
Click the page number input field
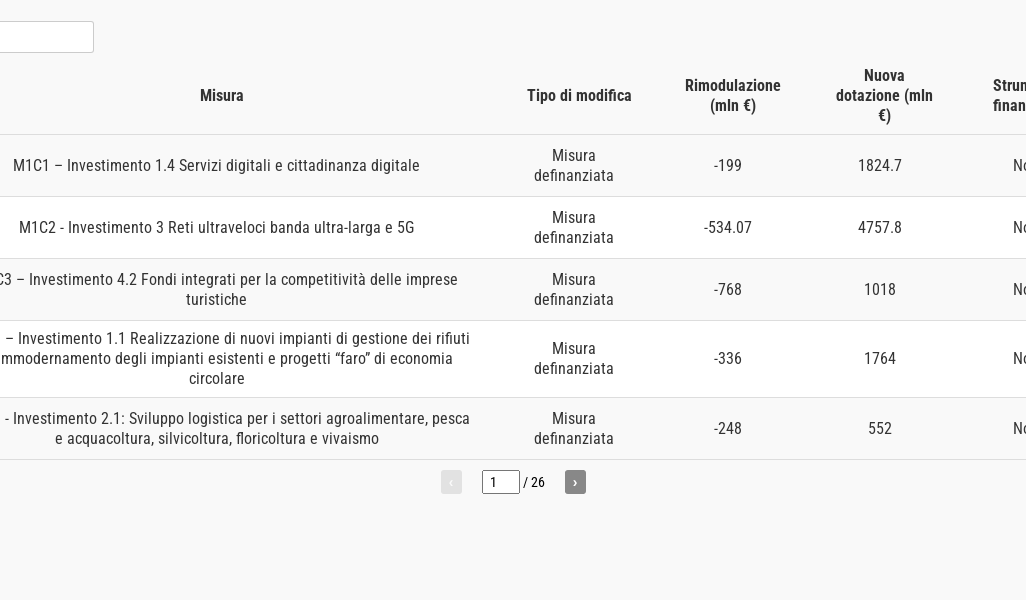pyautogui.click(x=500, y=482)
